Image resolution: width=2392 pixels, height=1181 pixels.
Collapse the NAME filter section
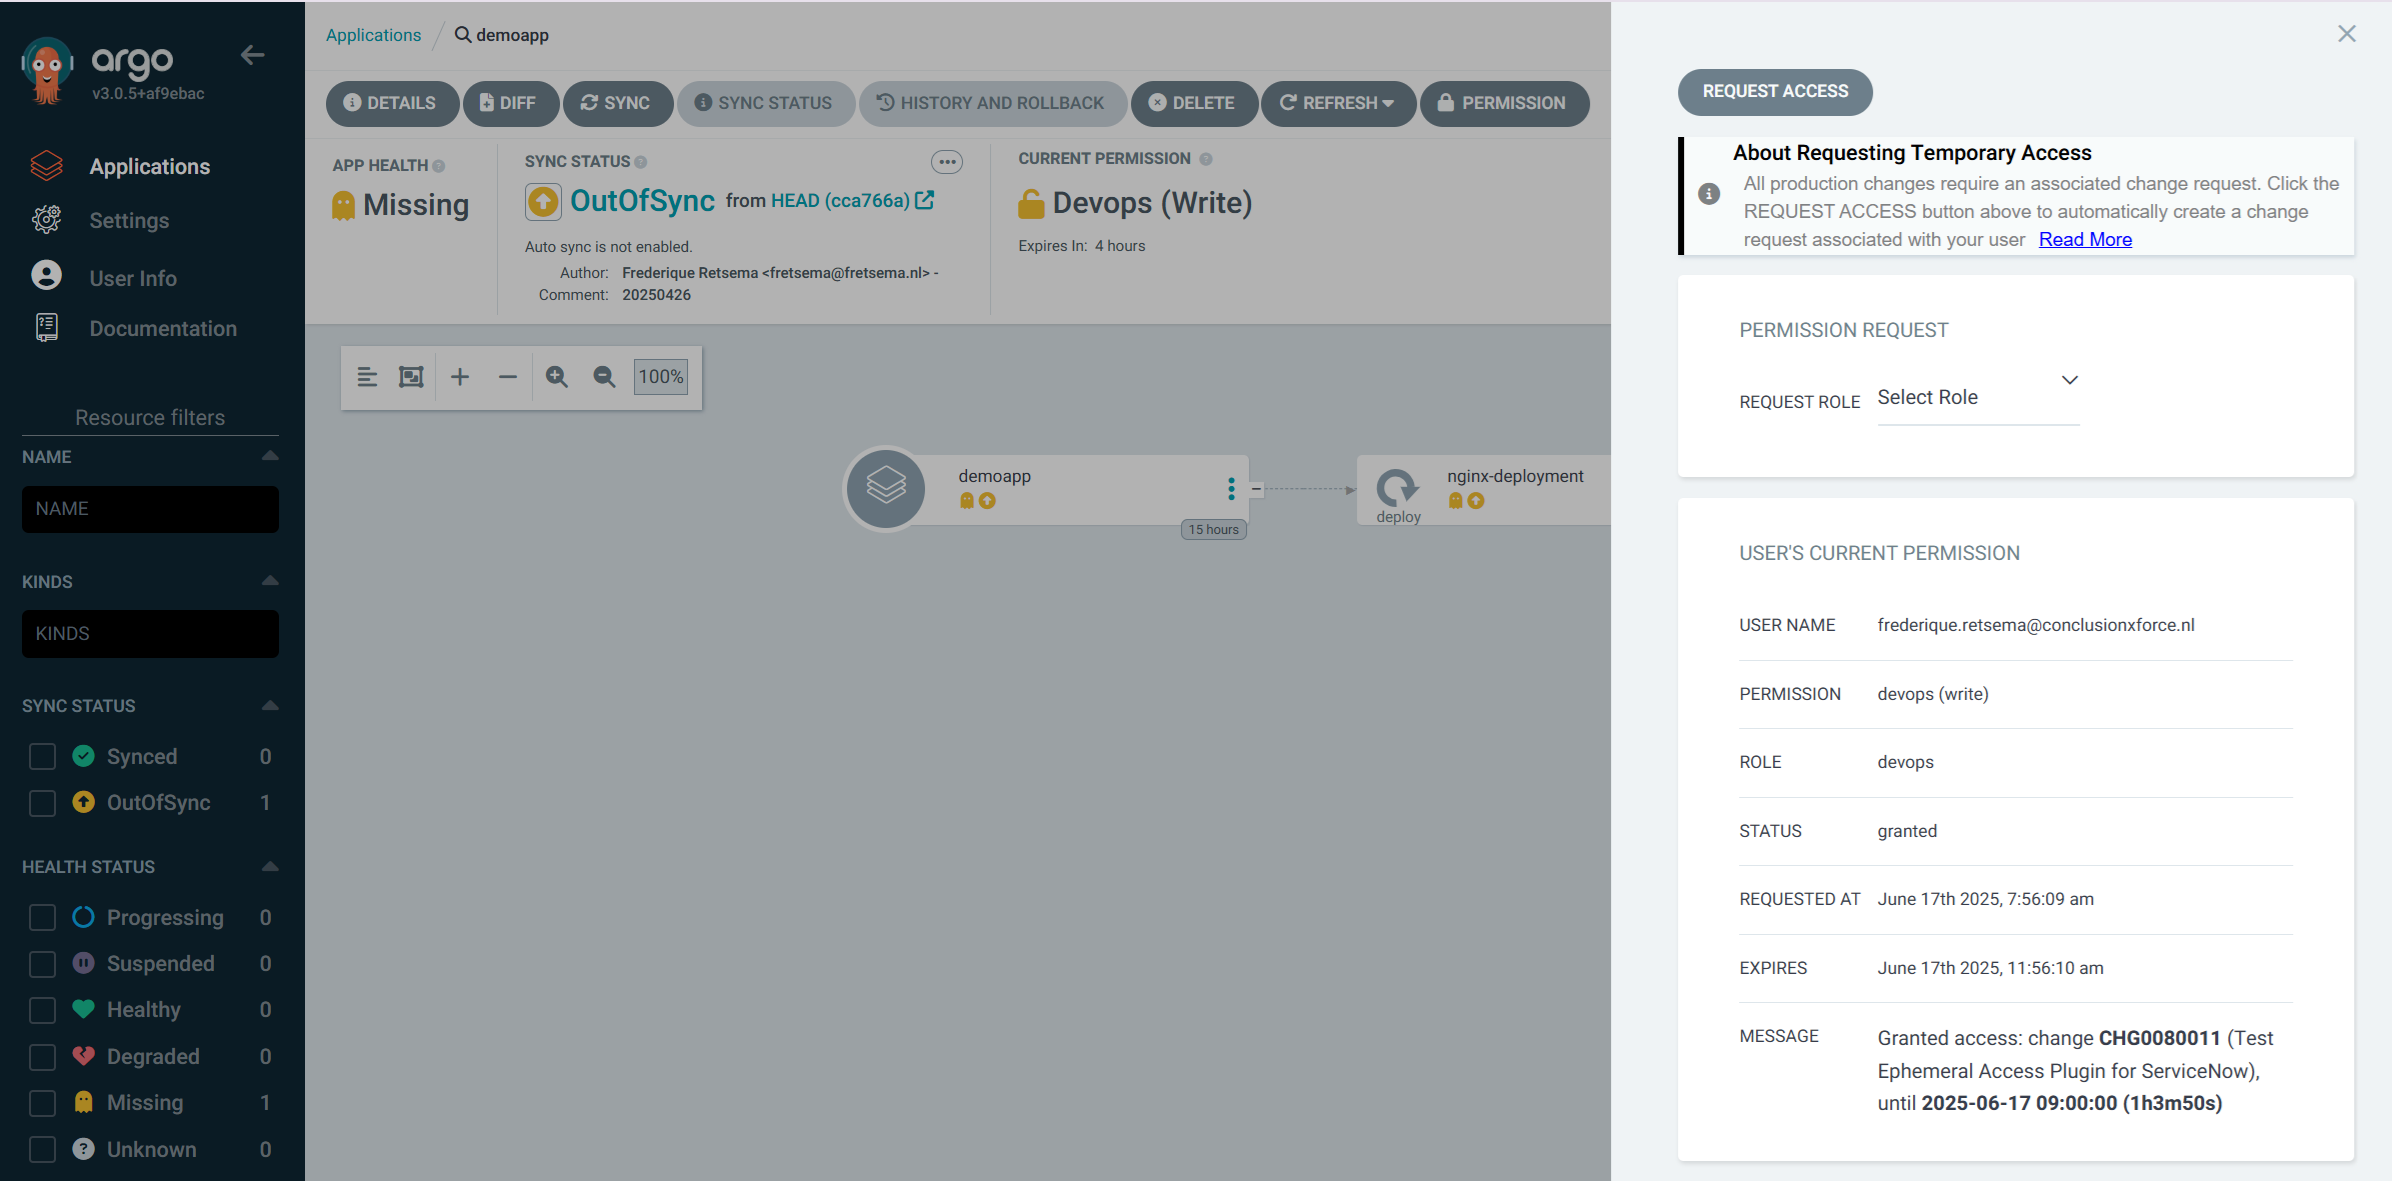270,456
